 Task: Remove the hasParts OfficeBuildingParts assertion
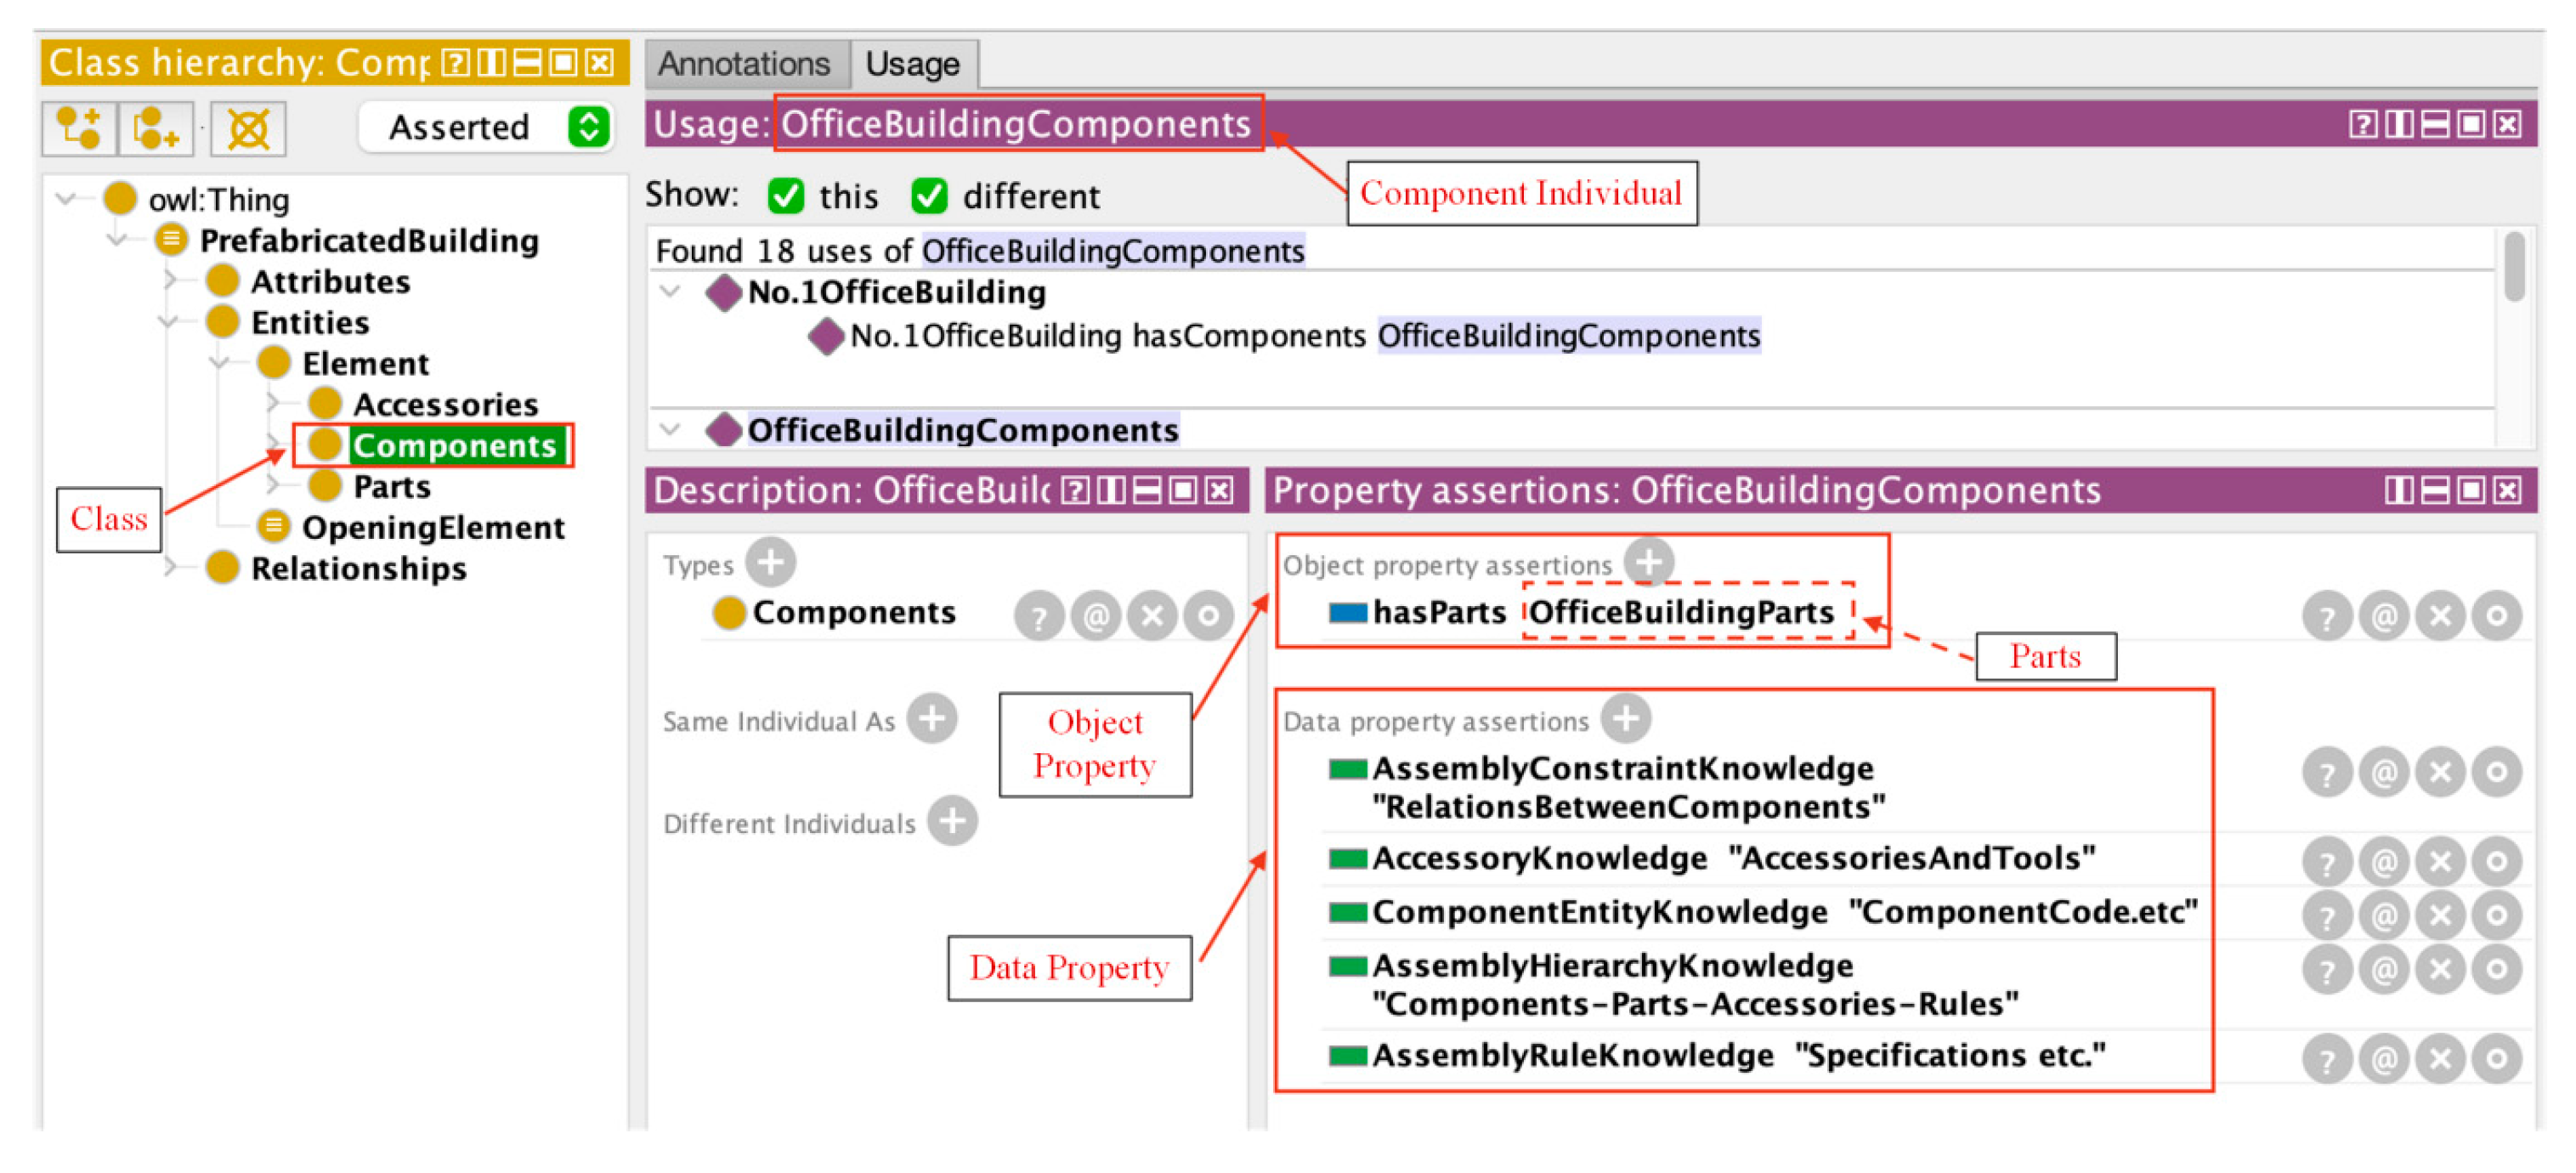(x=2440, y=615)
